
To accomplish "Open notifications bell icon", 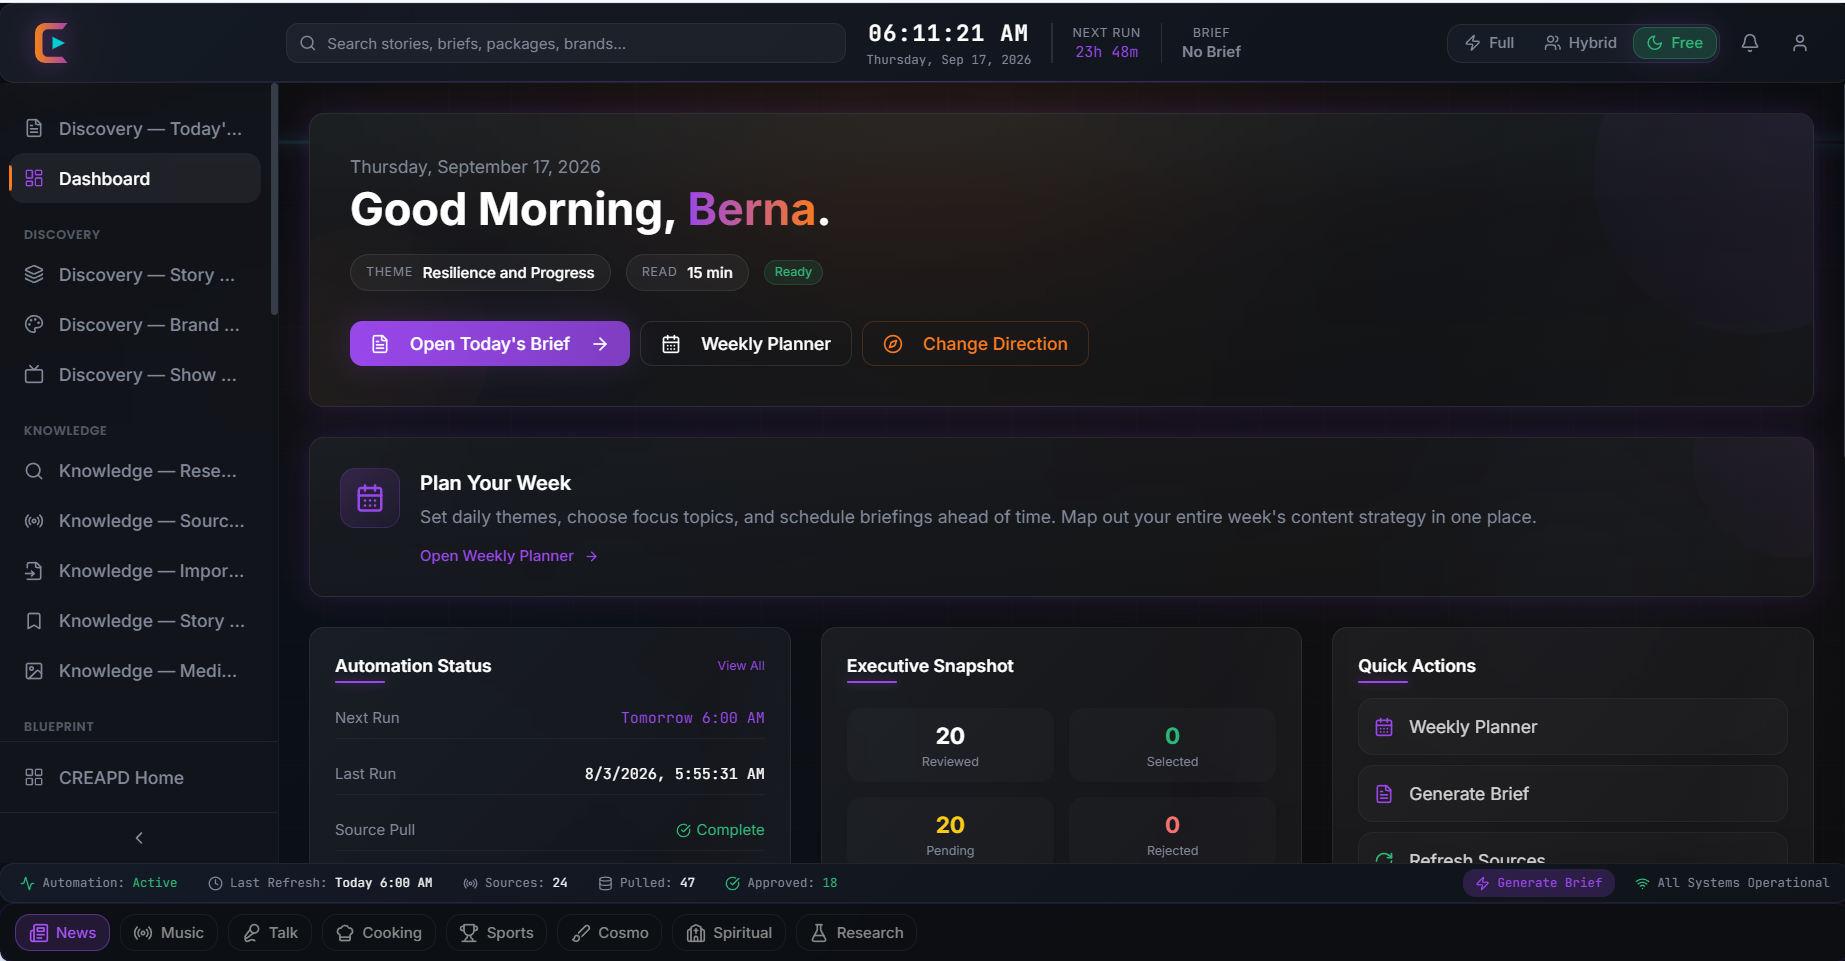I will 1750,43.
